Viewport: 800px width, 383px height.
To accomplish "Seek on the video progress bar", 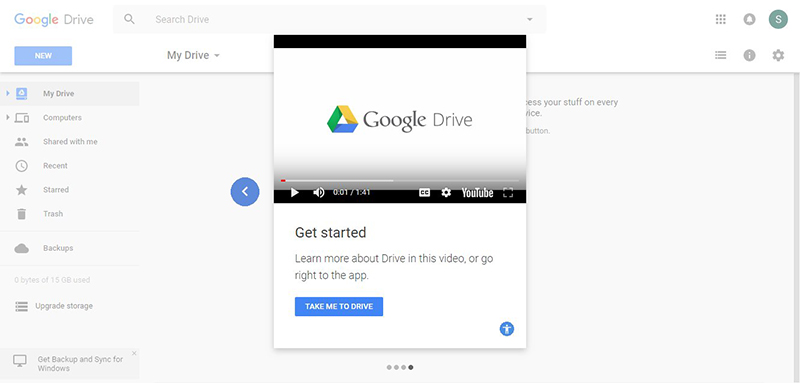I will (399, 181).
